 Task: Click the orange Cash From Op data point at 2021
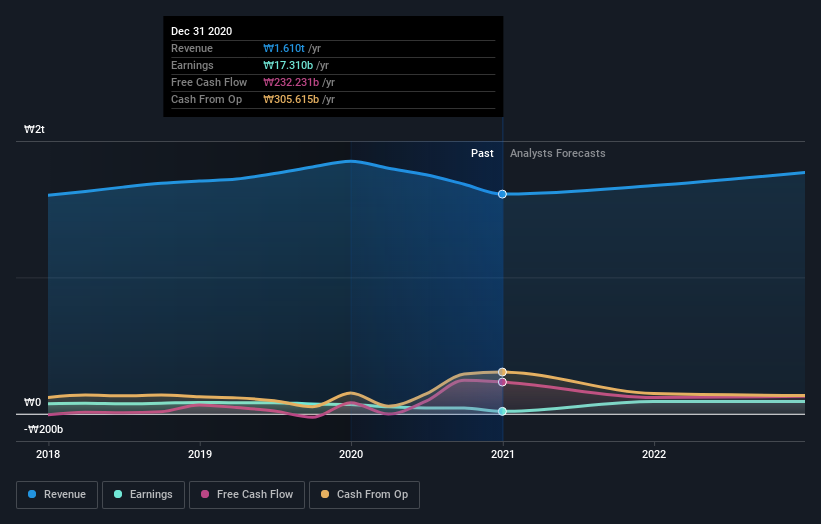[x=502, y=372]
